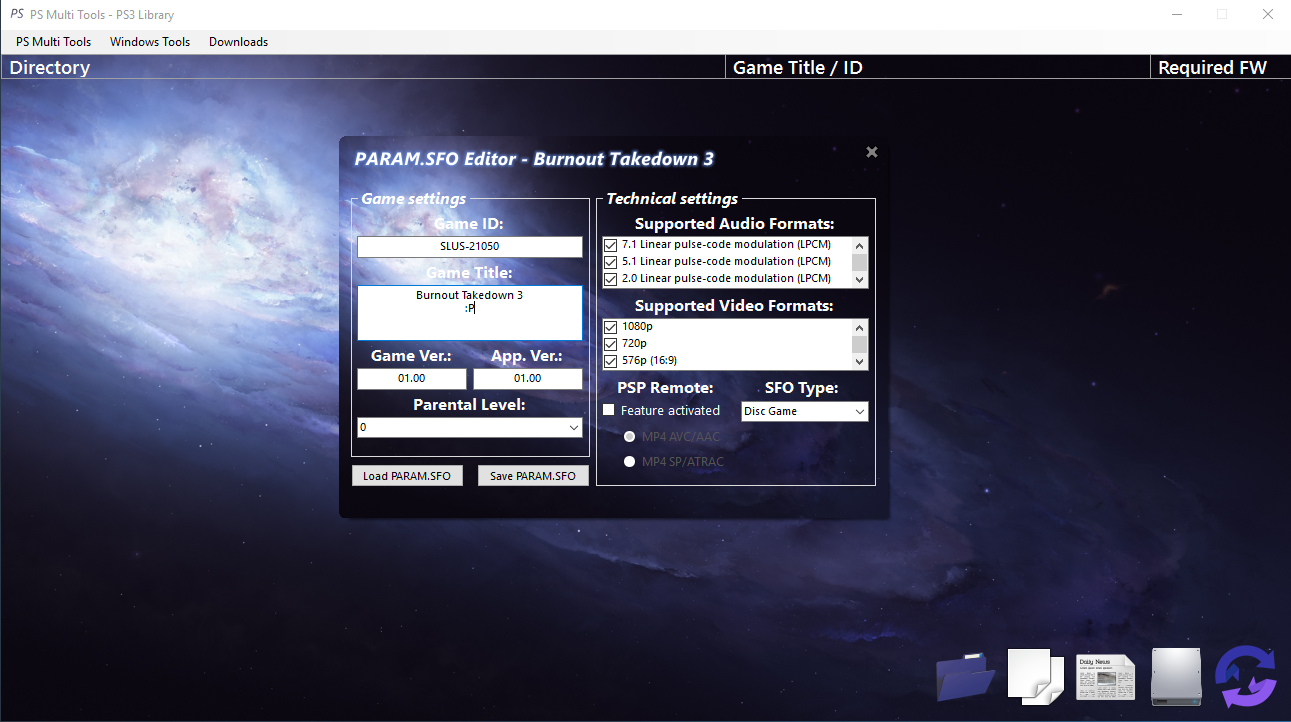1291x722 pixels.
Task: Open the SFO Type Disc Game dropdown
Action: pos(804,411)
